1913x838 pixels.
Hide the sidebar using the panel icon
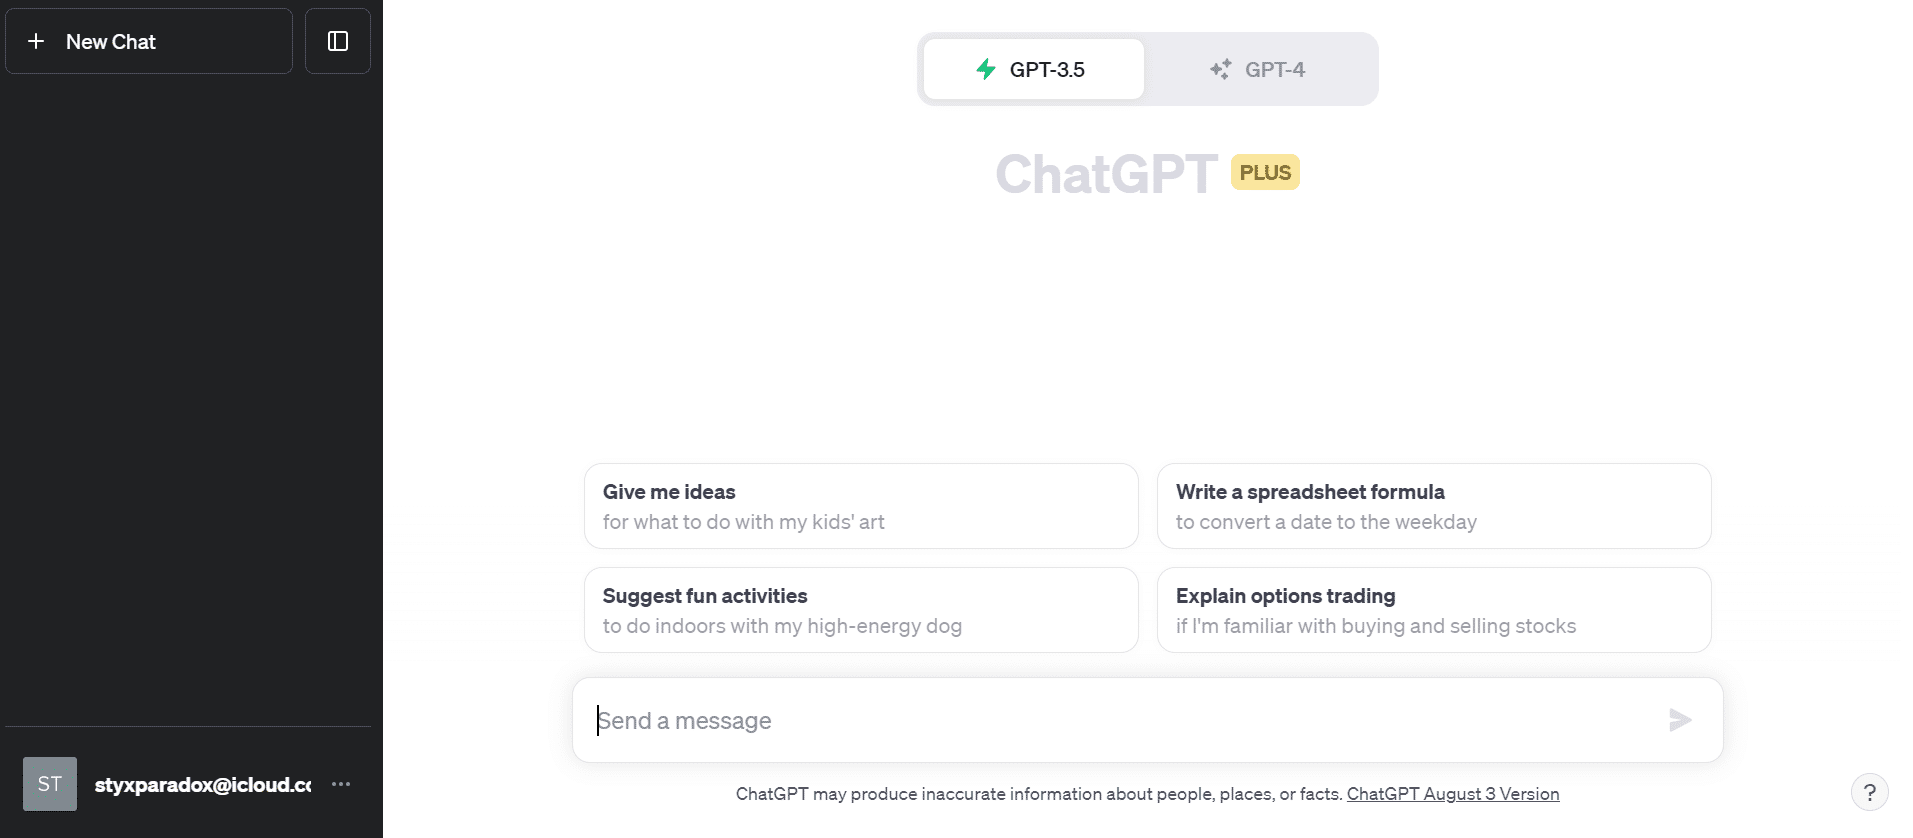point(338,41)
